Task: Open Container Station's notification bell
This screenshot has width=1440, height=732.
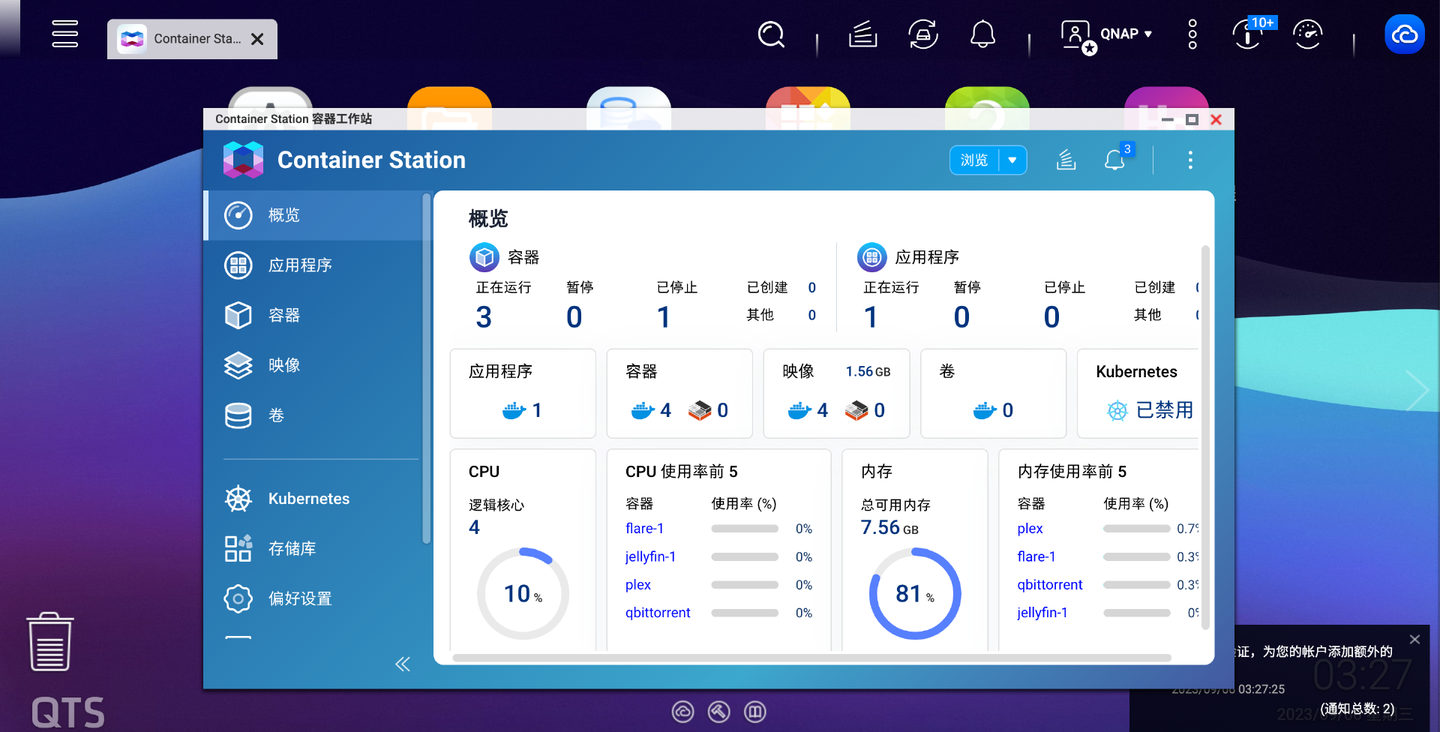Action: pyautogui.click(x=1114, y=160)
